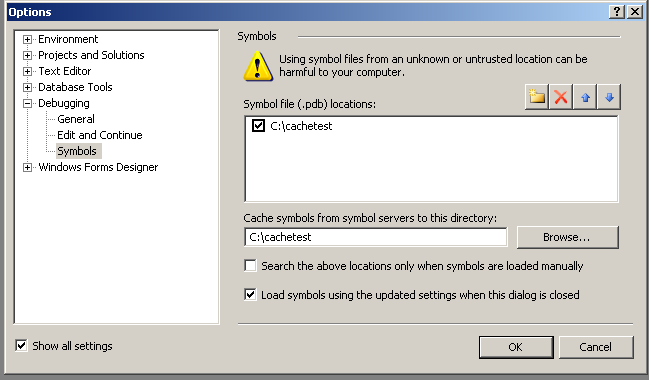Toggle load symbols when dialog is closed

click(250, 295)
